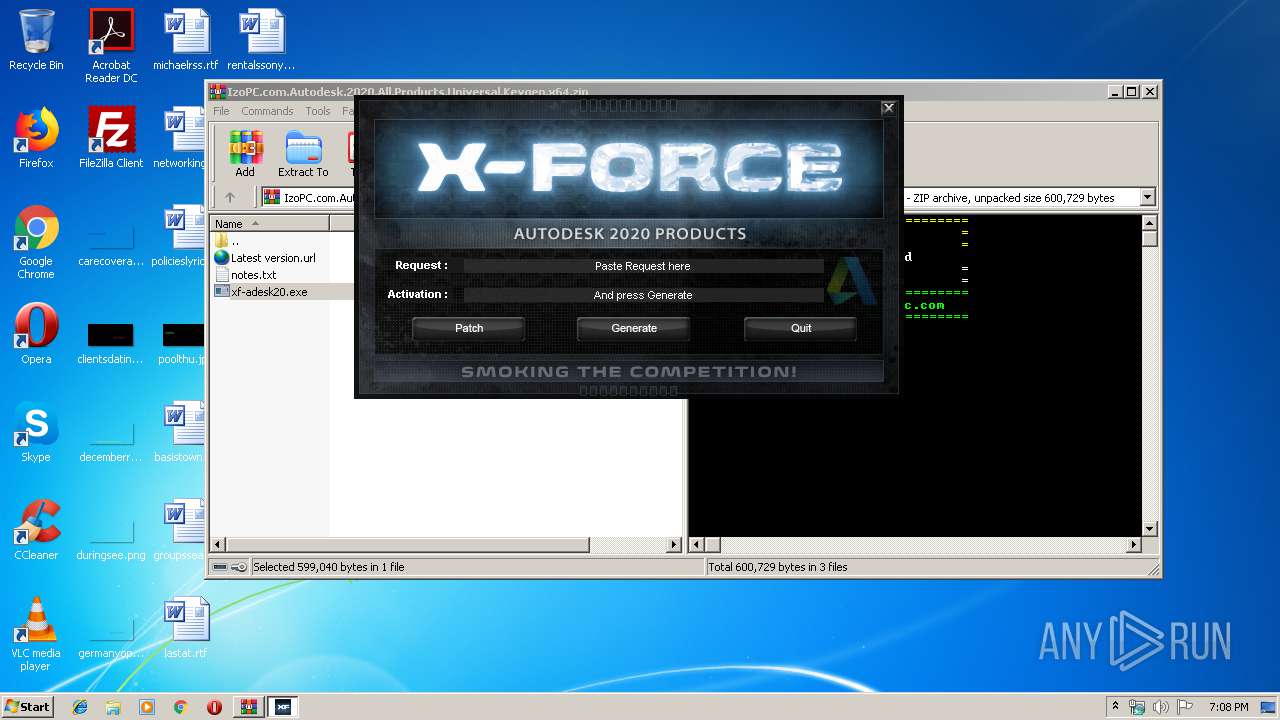Select michaelrss.rtf desktop file
Image resolution: width=1280 pixels, height=720 pixels.
pyautogui.click(x=186, y=40)
